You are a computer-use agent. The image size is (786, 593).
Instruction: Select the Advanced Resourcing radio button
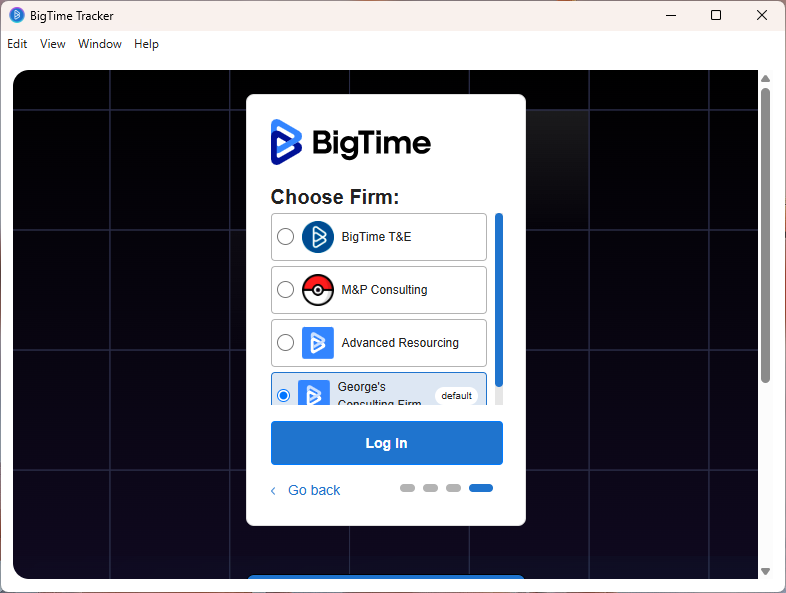click(x=285, y=343)
